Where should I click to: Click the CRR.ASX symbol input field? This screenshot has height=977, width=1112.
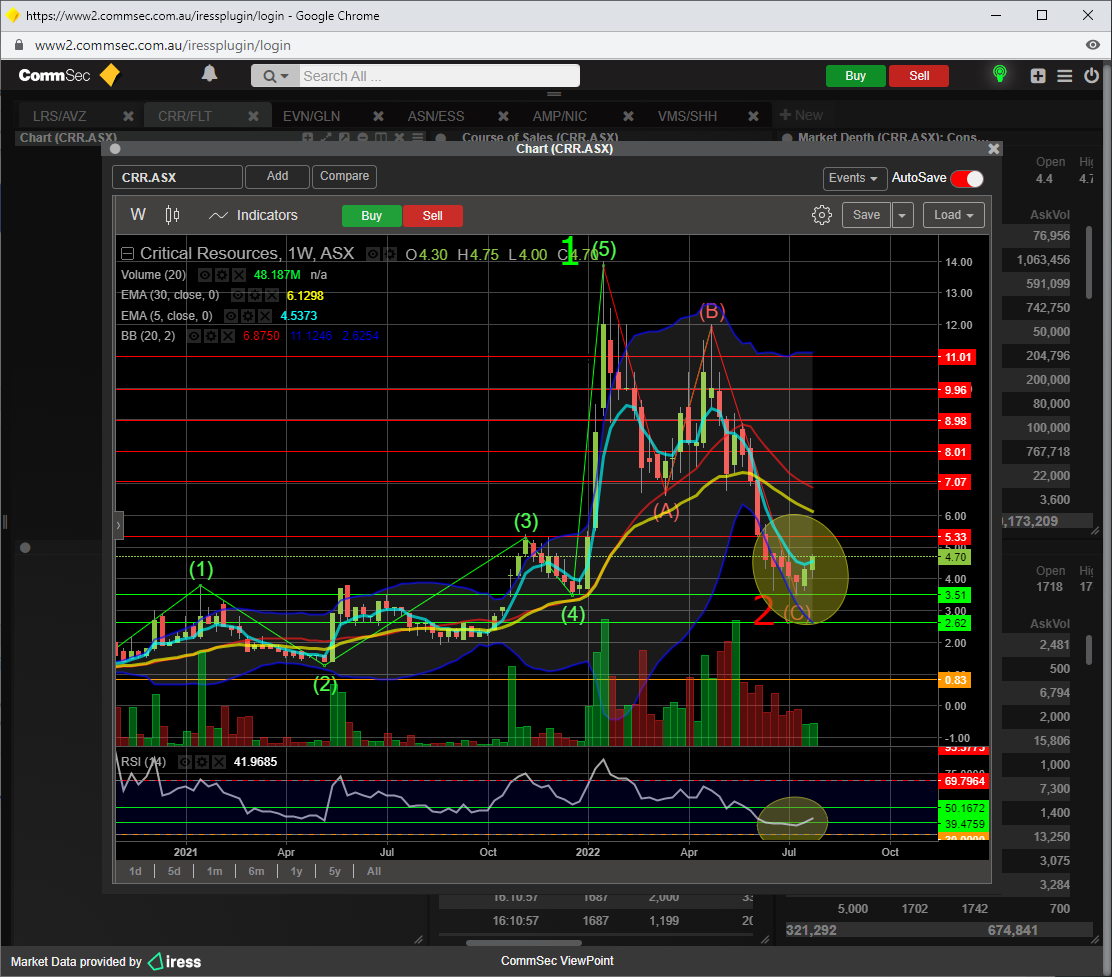coord(177,178)
